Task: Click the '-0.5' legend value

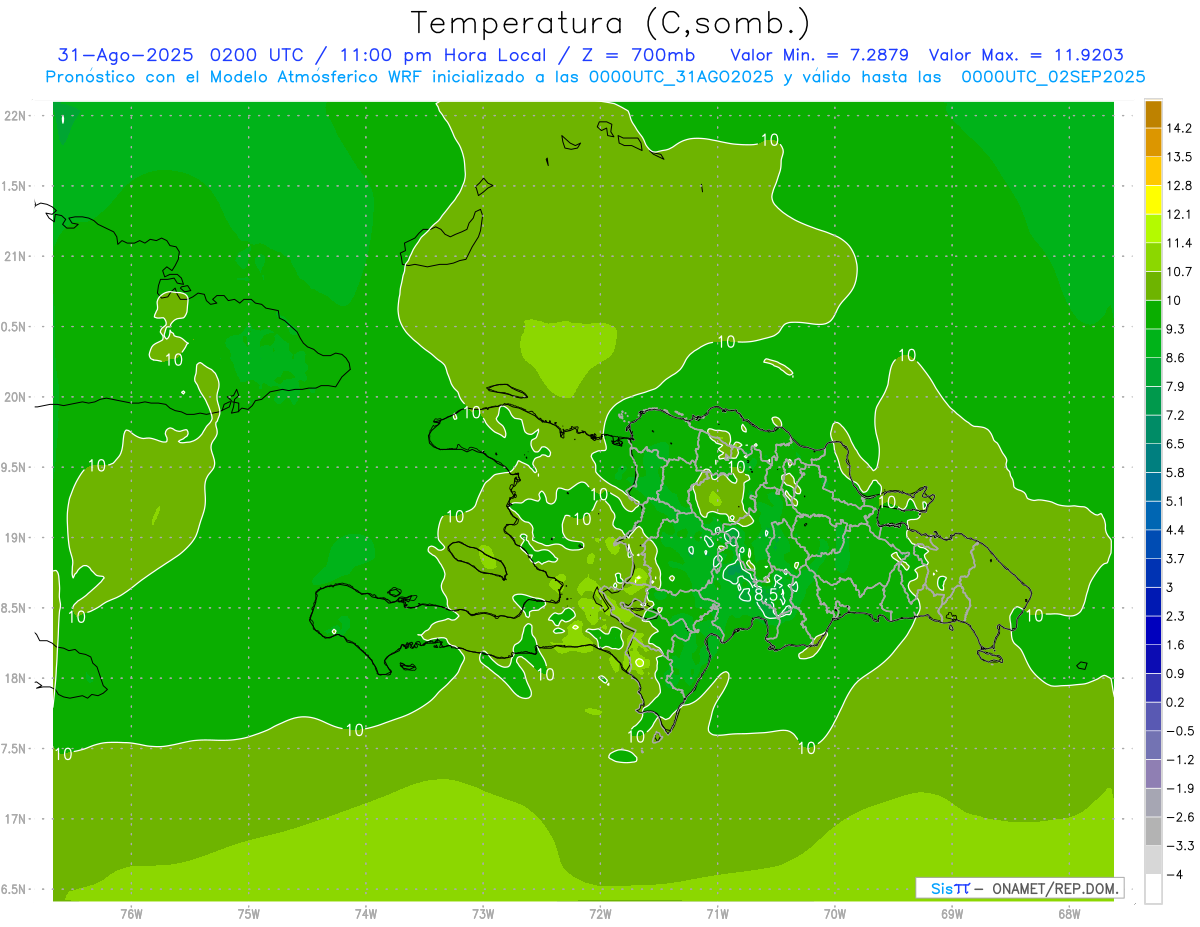Action: (x=1181, y=731)
